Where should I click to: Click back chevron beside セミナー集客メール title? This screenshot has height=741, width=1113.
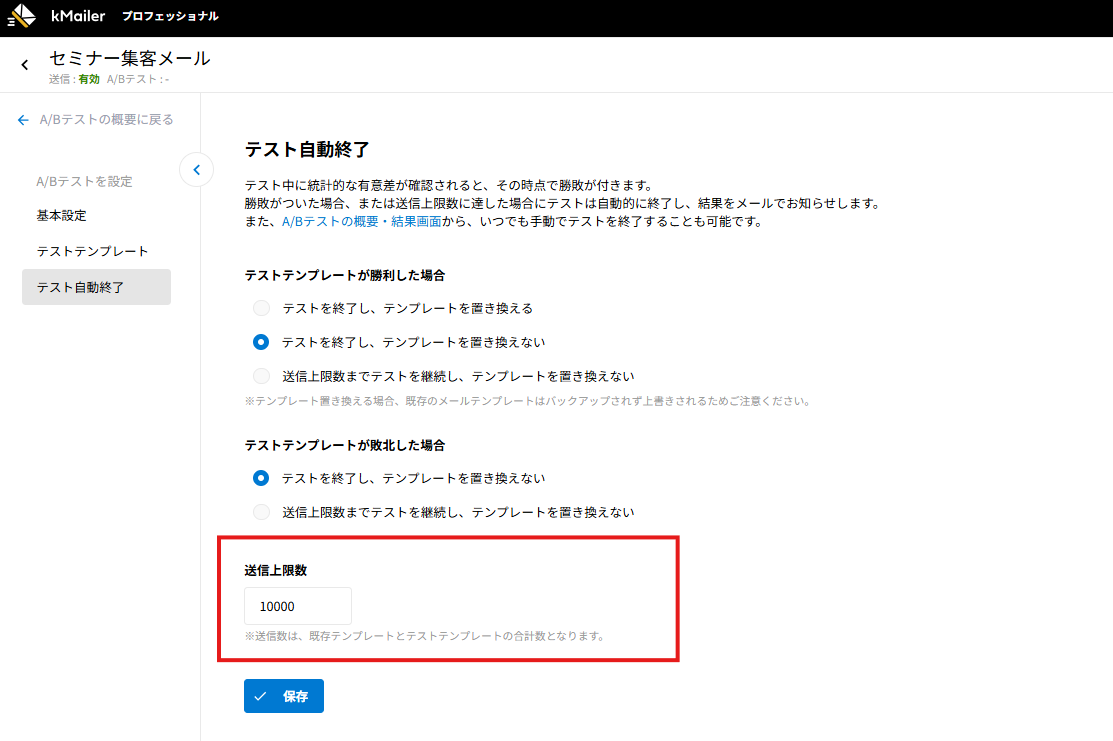coord(25,66)
